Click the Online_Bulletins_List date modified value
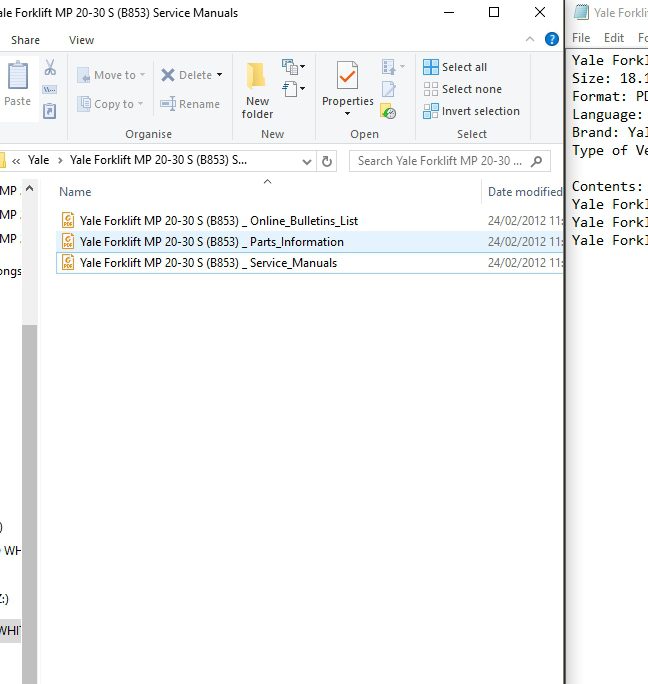The image size is (648, 684). pos(525,221)
